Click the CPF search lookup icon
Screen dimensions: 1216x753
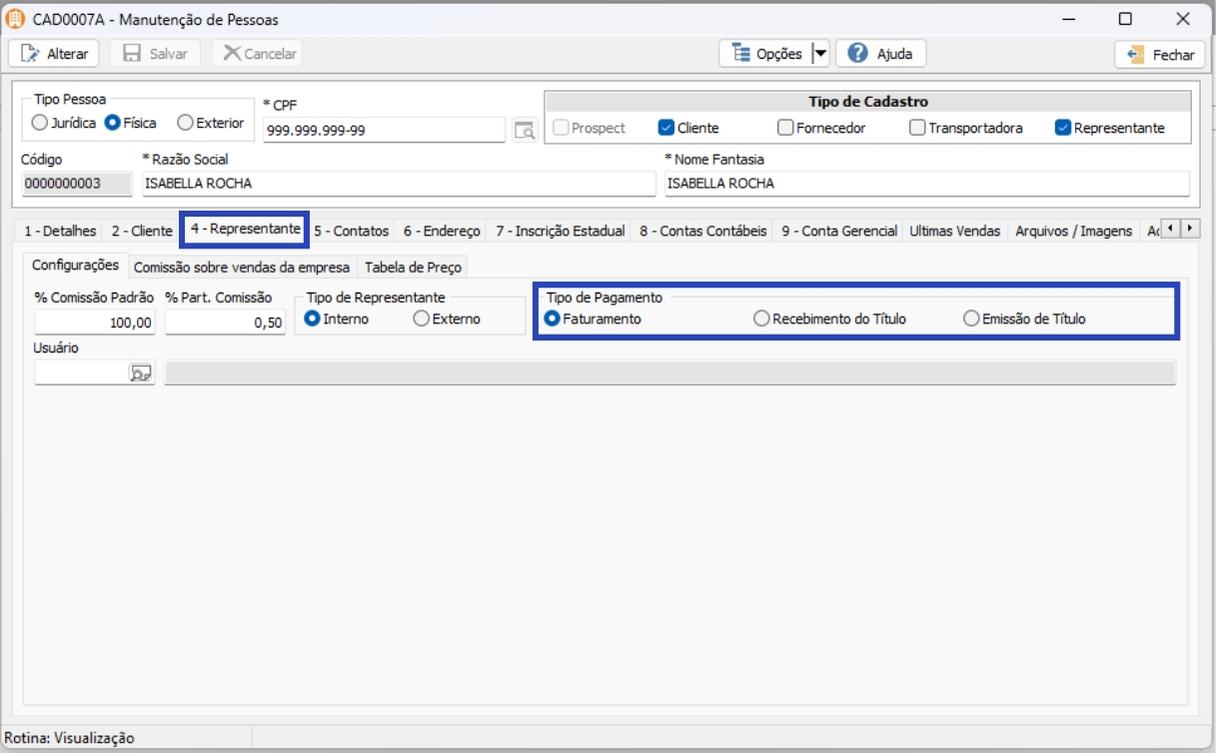524,130
